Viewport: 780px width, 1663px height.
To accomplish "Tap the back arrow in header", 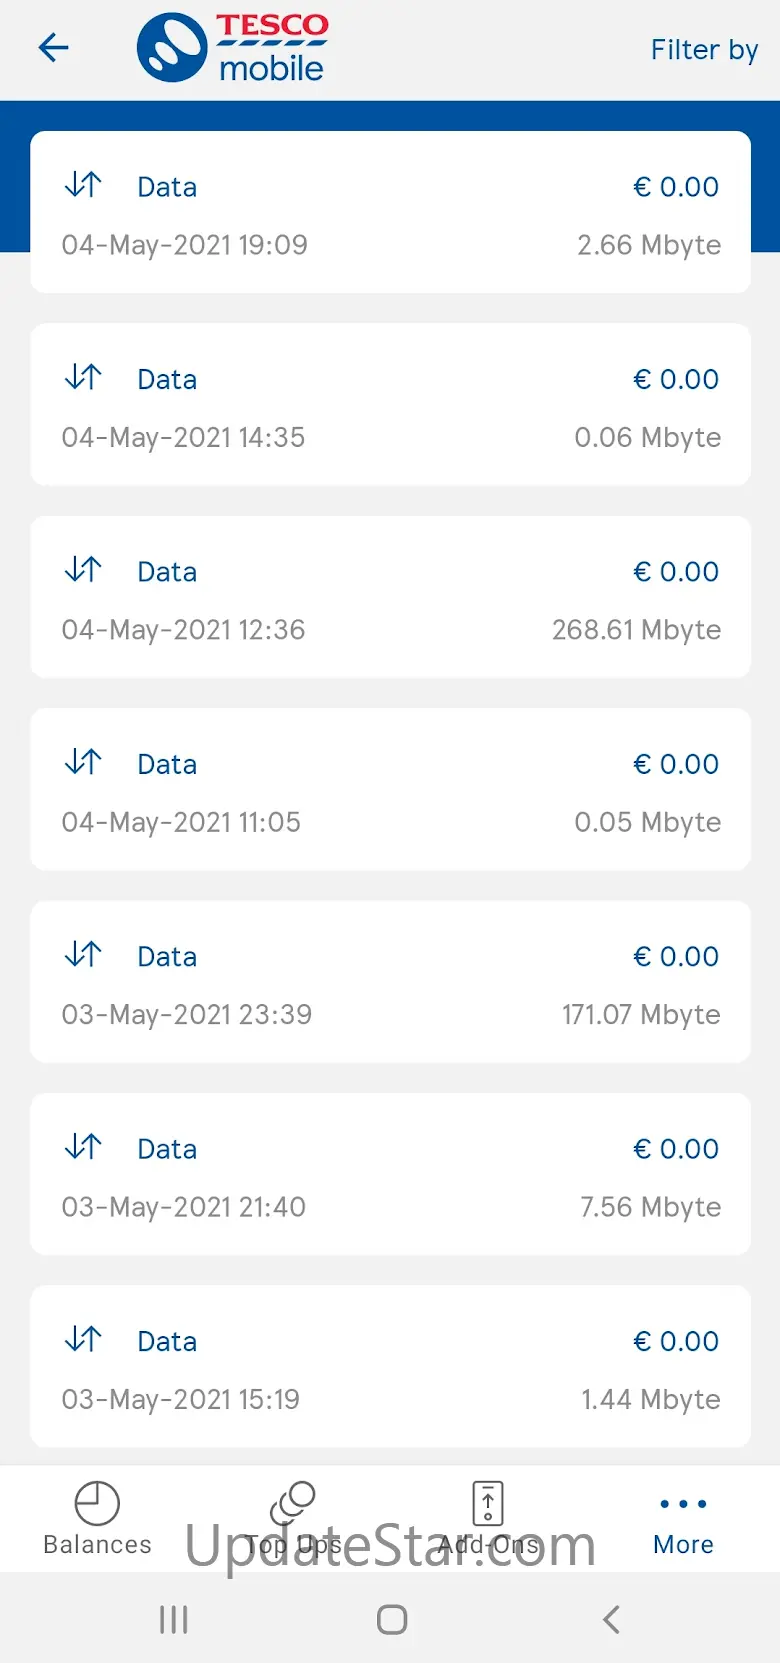I will click(53, 48).
